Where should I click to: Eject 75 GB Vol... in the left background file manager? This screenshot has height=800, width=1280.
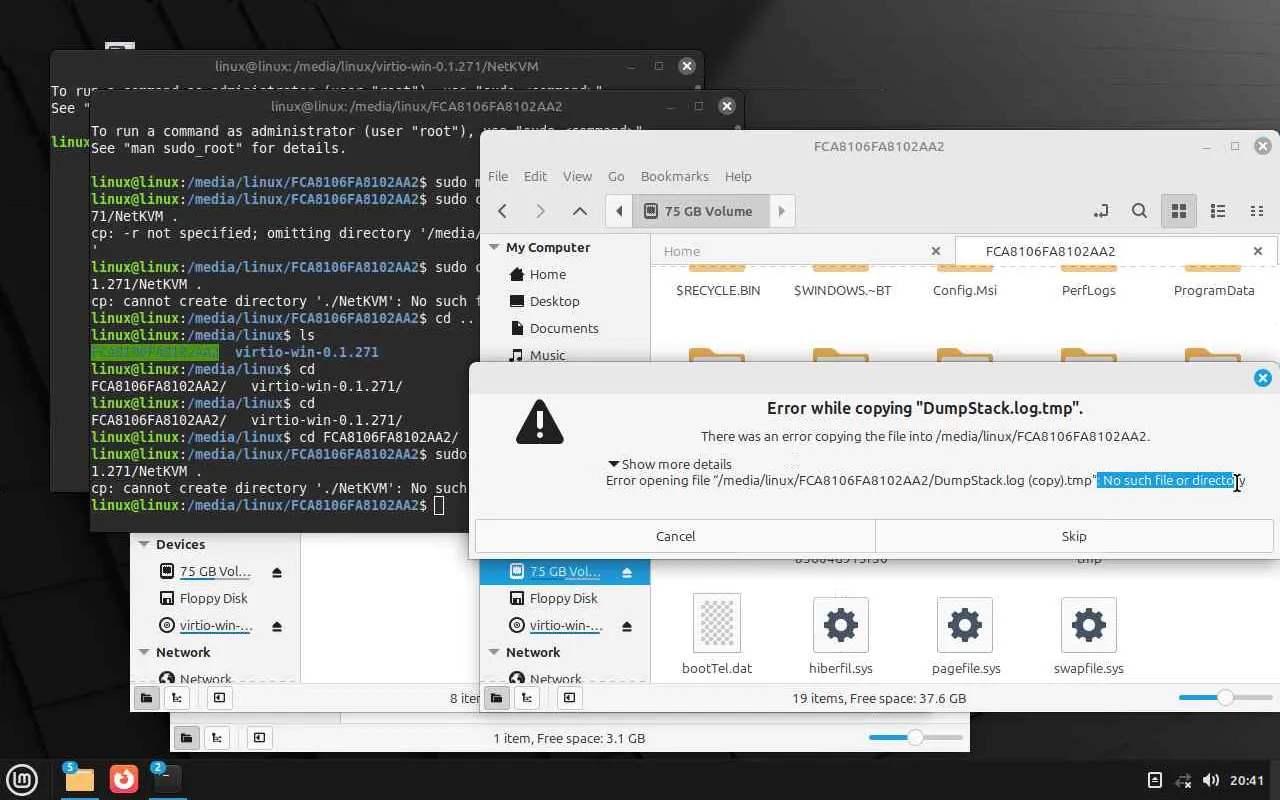[277, 572]
